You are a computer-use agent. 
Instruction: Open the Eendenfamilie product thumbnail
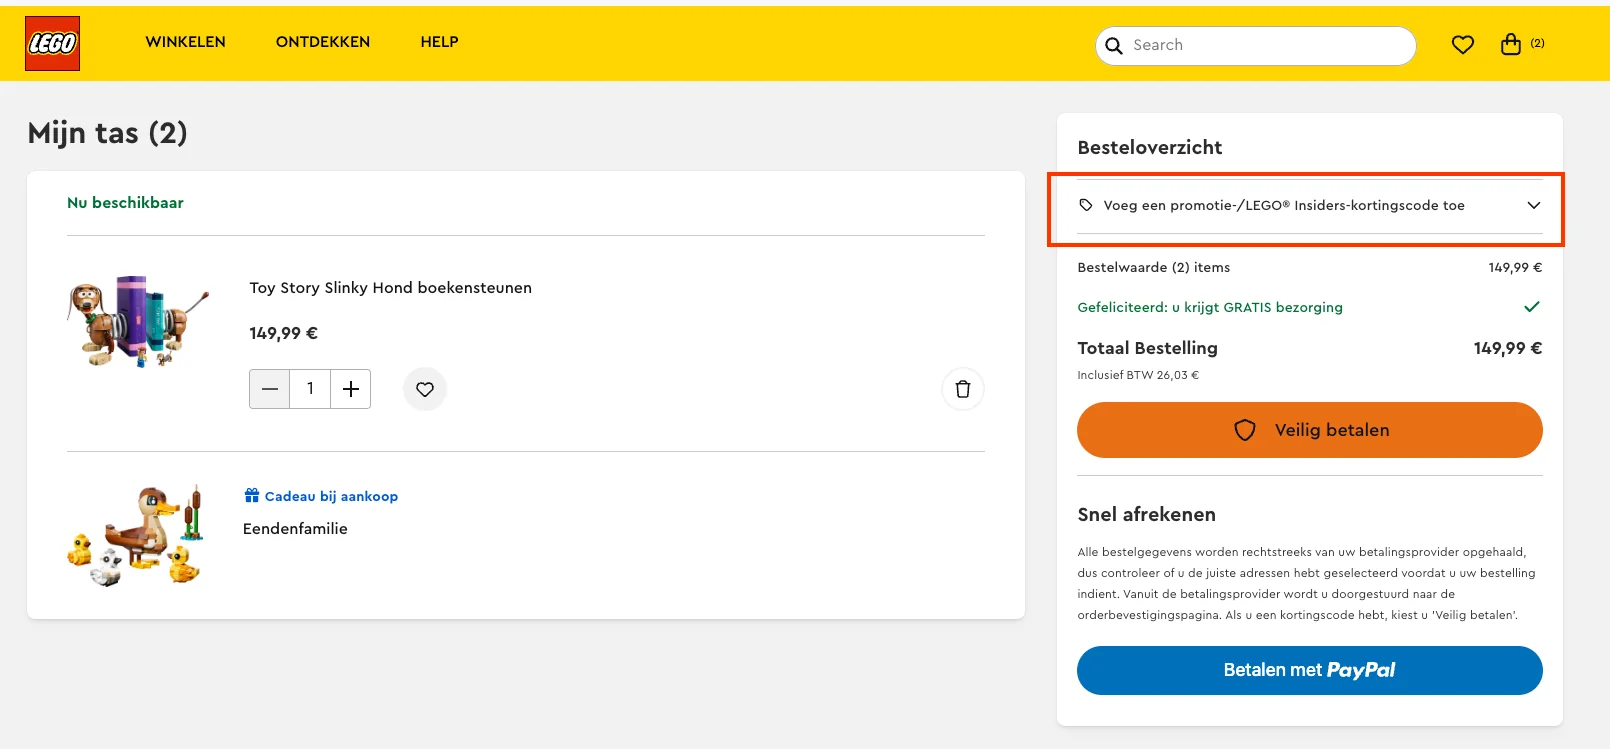tap(136, 535)
